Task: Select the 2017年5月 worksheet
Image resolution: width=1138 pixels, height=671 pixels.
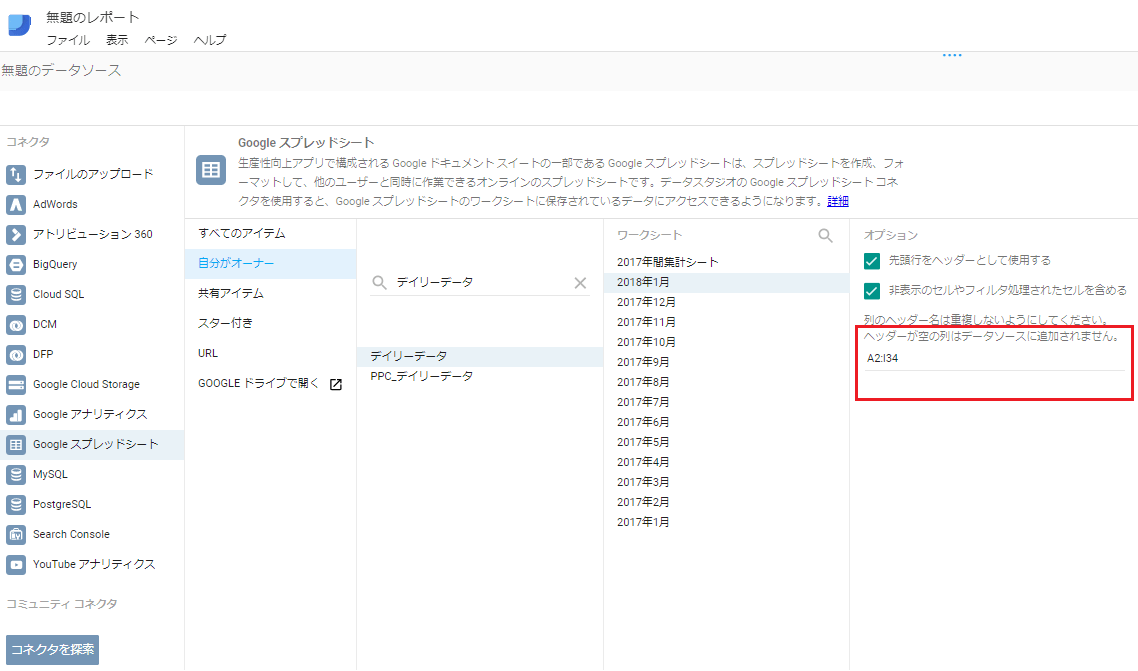Action: [x=726, y=442]
